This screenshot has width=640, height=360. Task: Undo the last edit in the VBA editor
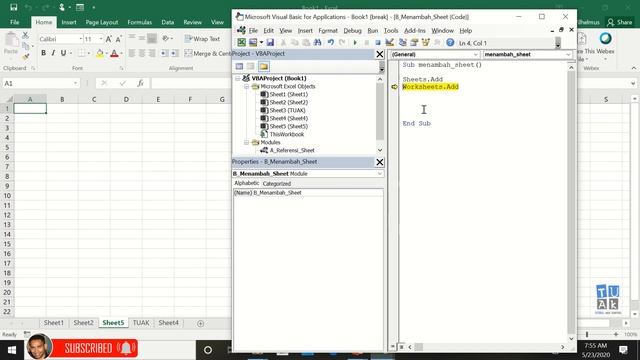point(331,42)
